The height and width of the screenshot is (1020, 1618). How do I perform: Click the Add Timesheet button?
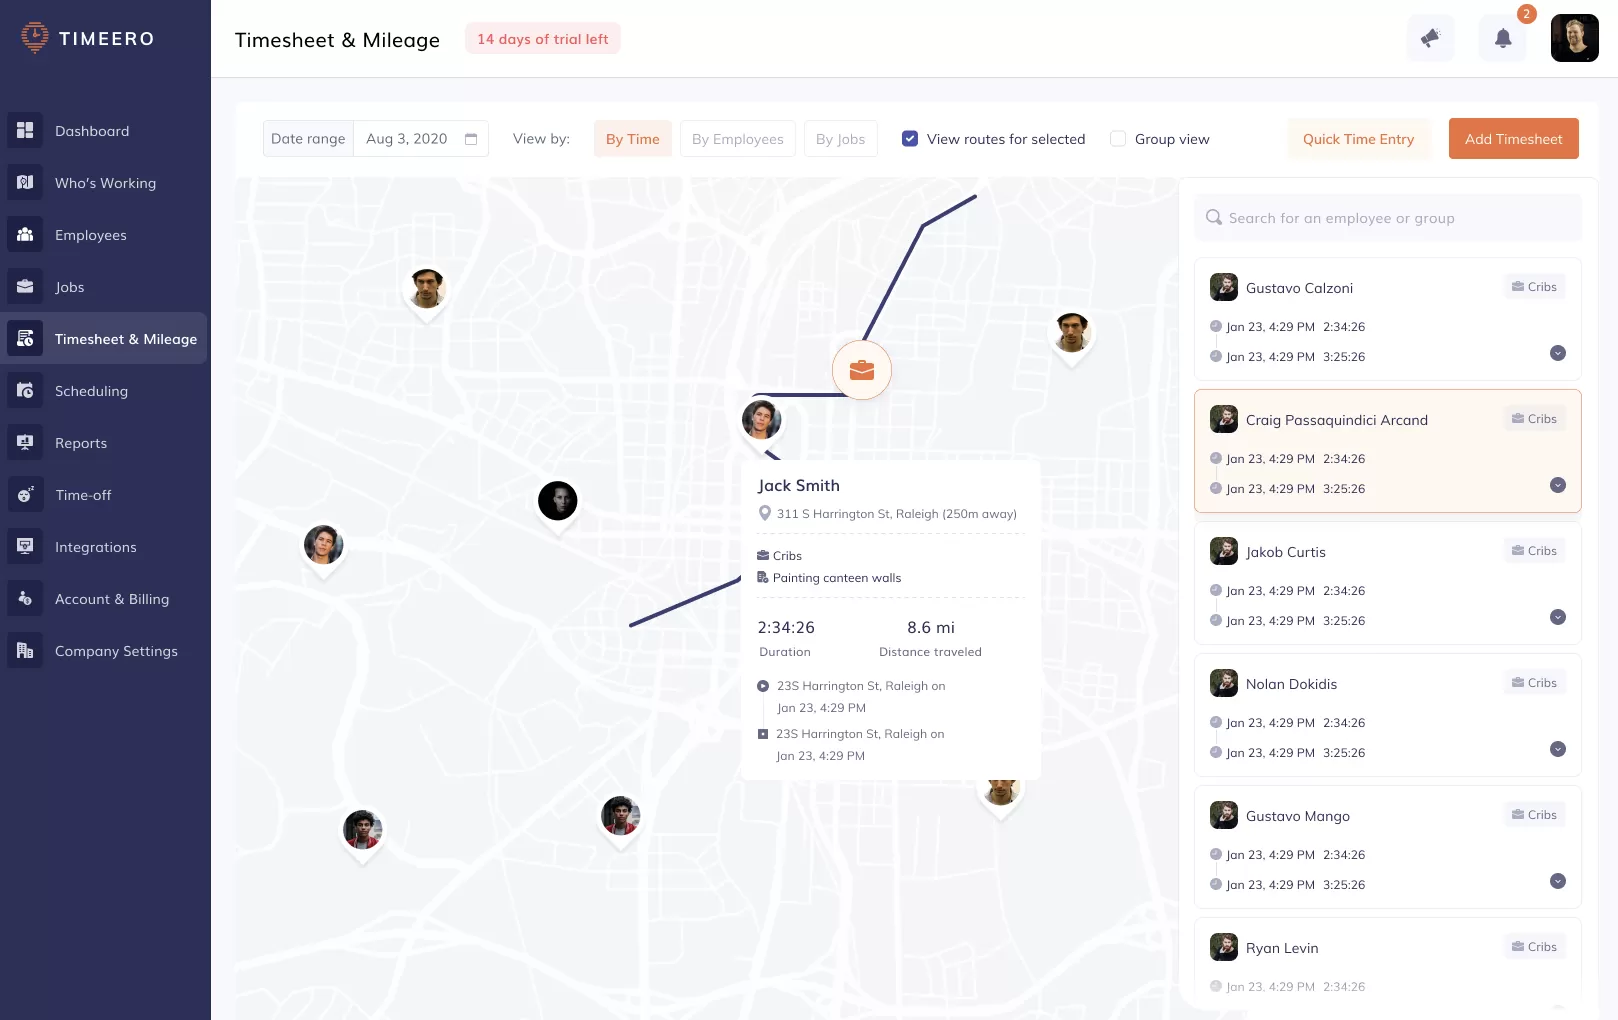point(1513,139)
